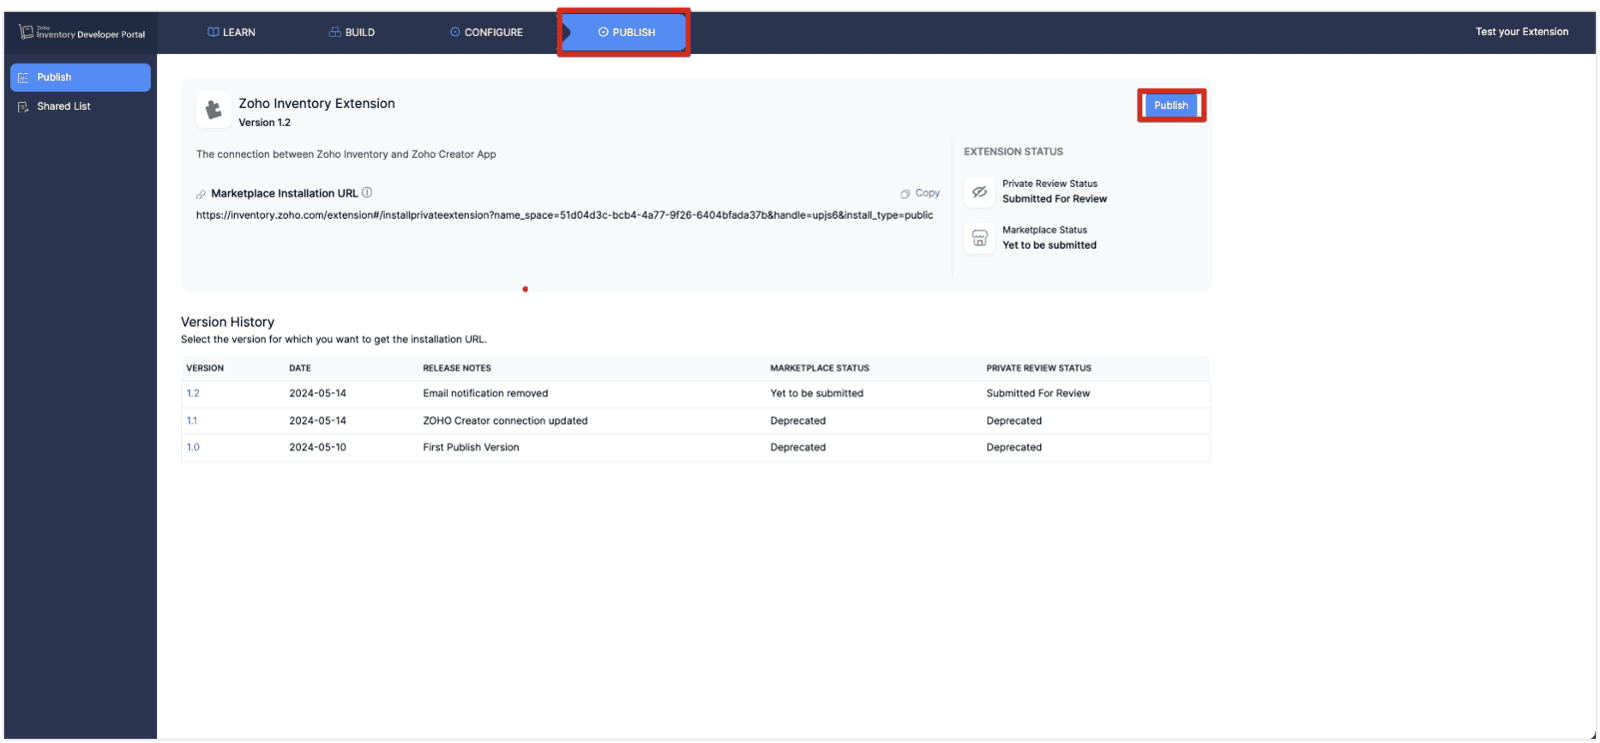Image resolution: width=1600 pixels, height=743 pixels.
Task: Click 'First Publish Version' release note
Action: [471, 447]
